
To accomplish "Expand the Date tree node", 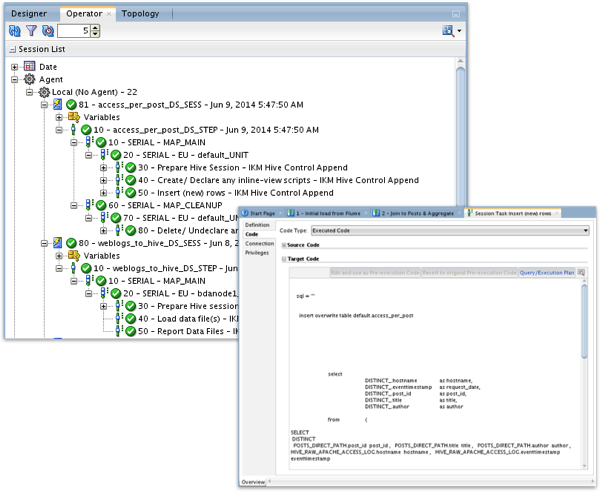I will pos(15,67).
